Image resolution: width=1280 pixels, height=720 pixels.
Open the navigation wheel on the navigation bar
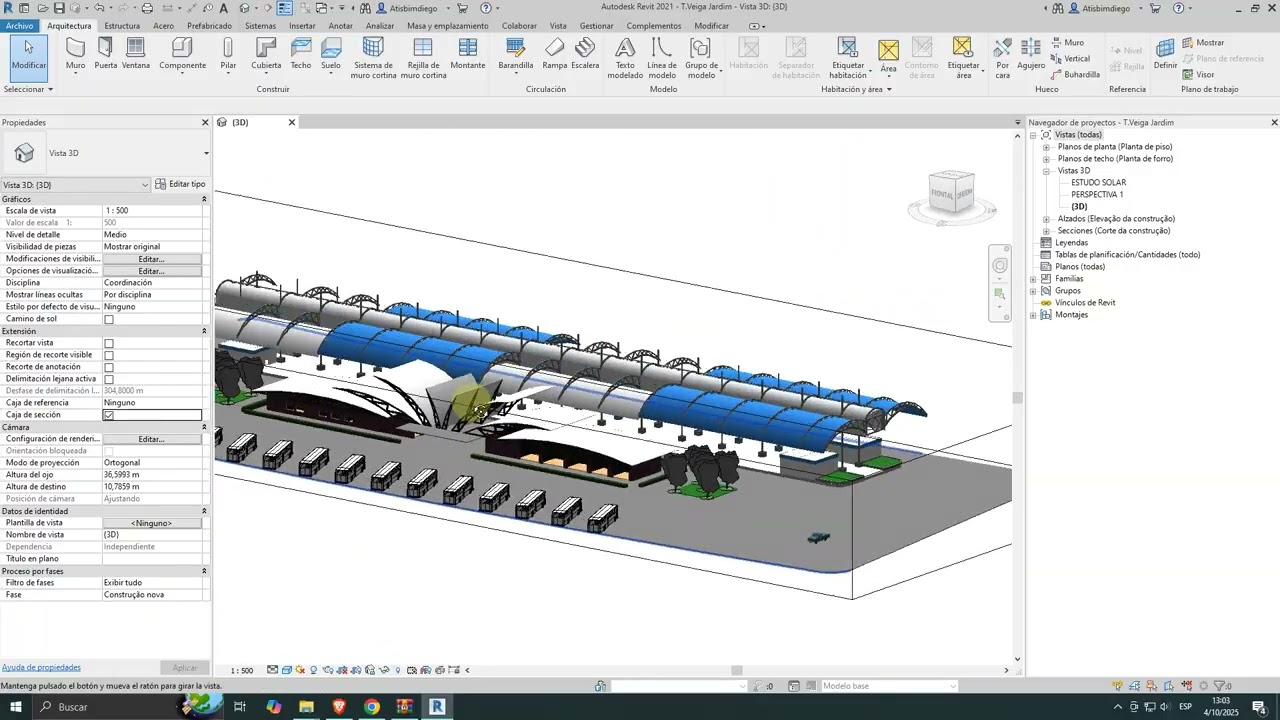1000,265
